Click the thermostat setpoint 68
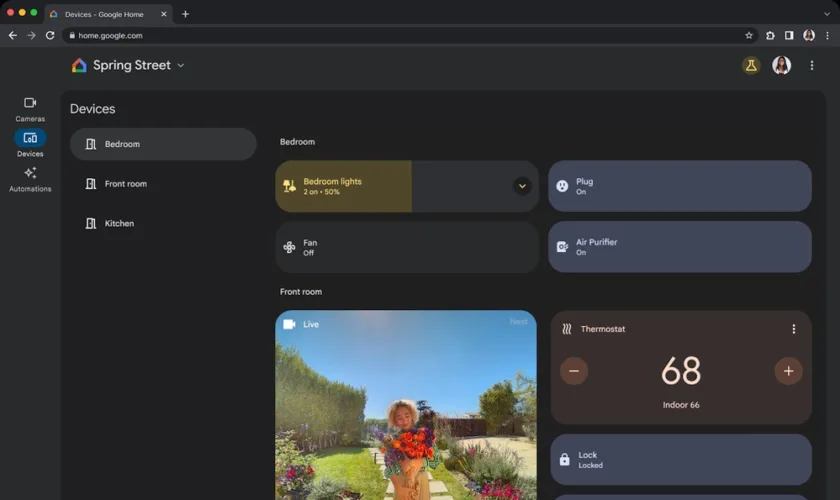This screenshot has height=500, width=840. (x=680, y=371)
